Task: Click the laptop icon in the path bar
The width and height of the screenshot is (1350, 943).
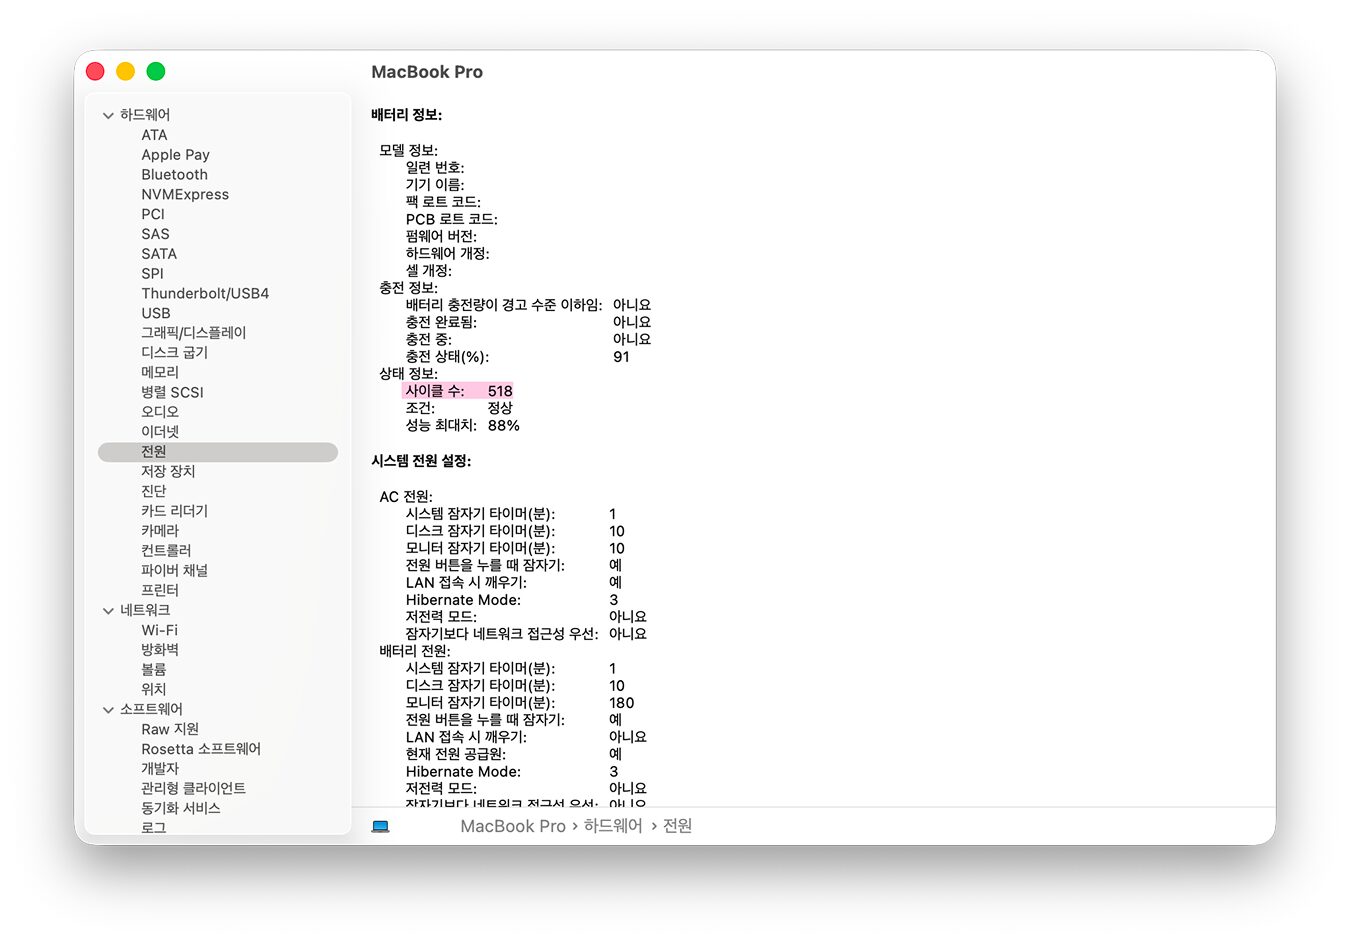Action: (380, 826)
